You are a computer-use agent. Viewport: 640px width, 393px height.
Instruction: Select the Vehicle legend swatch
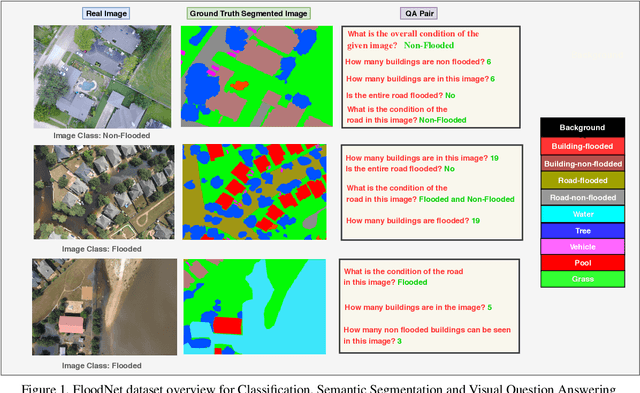582,247
